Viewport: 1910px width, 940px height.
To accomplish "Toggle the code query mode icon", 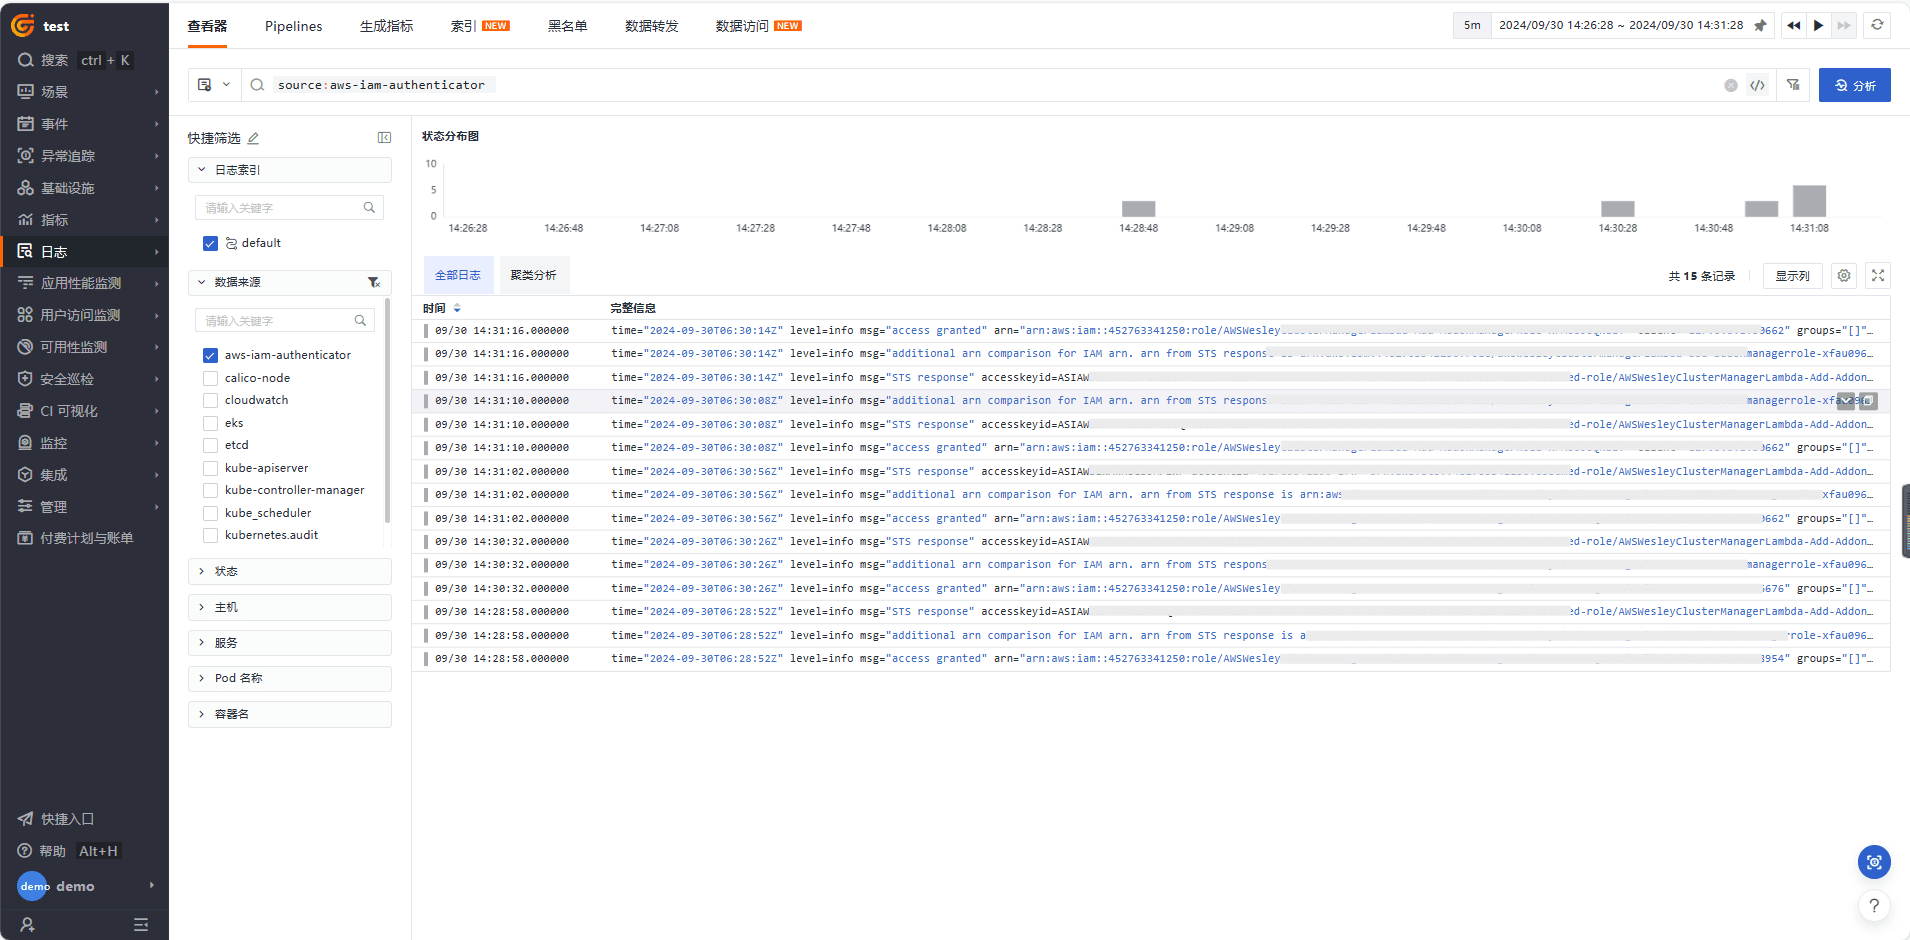I will click(x=1757, y=86).
